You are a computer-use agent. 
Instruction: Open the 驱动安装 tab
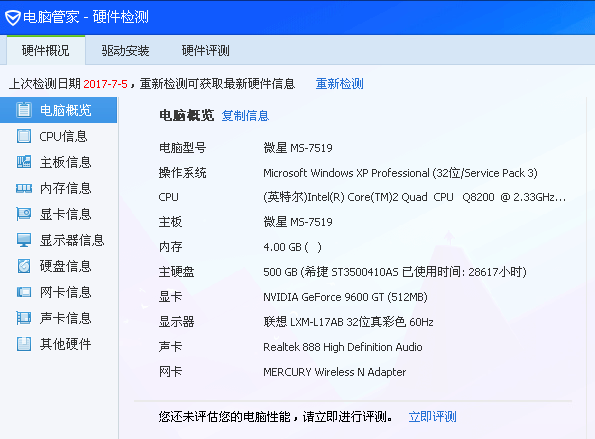(x=125, y=50)
